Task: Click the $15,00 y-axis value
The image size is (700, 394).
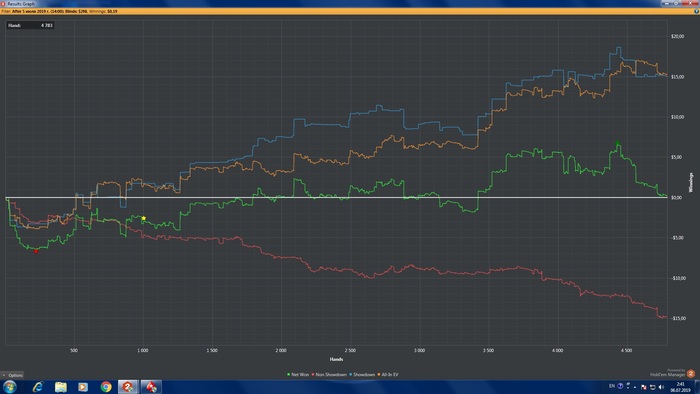Action: [x=677, y=77]
